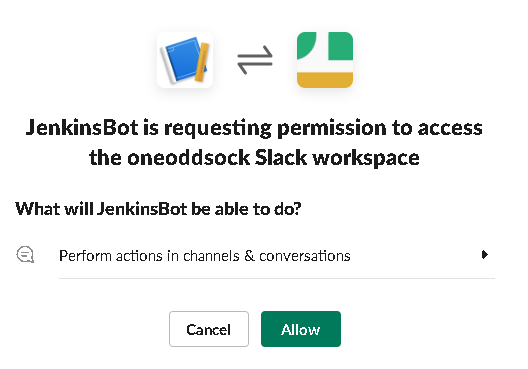Click the yellow ruler in JenkinsBot icon
Viewport: 528px width, 369px height.
202,63
